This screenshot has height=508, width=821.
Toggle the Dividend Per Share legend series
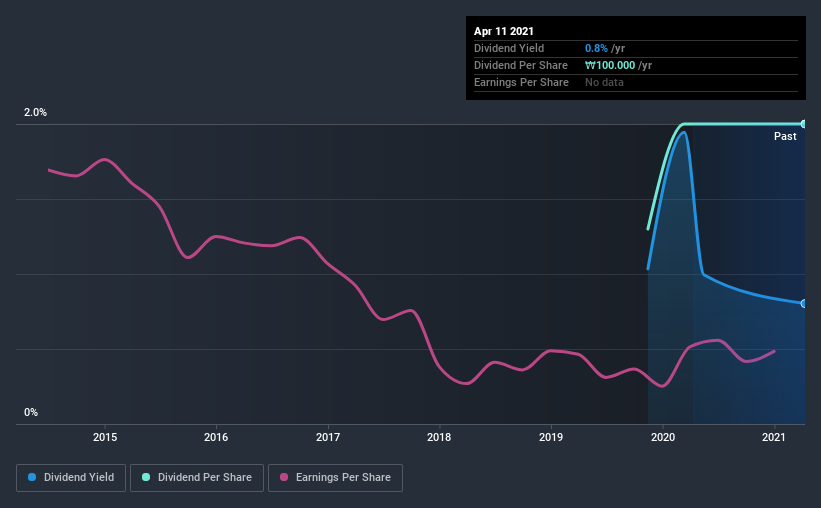pyautogui.click(x=197, y=478)
